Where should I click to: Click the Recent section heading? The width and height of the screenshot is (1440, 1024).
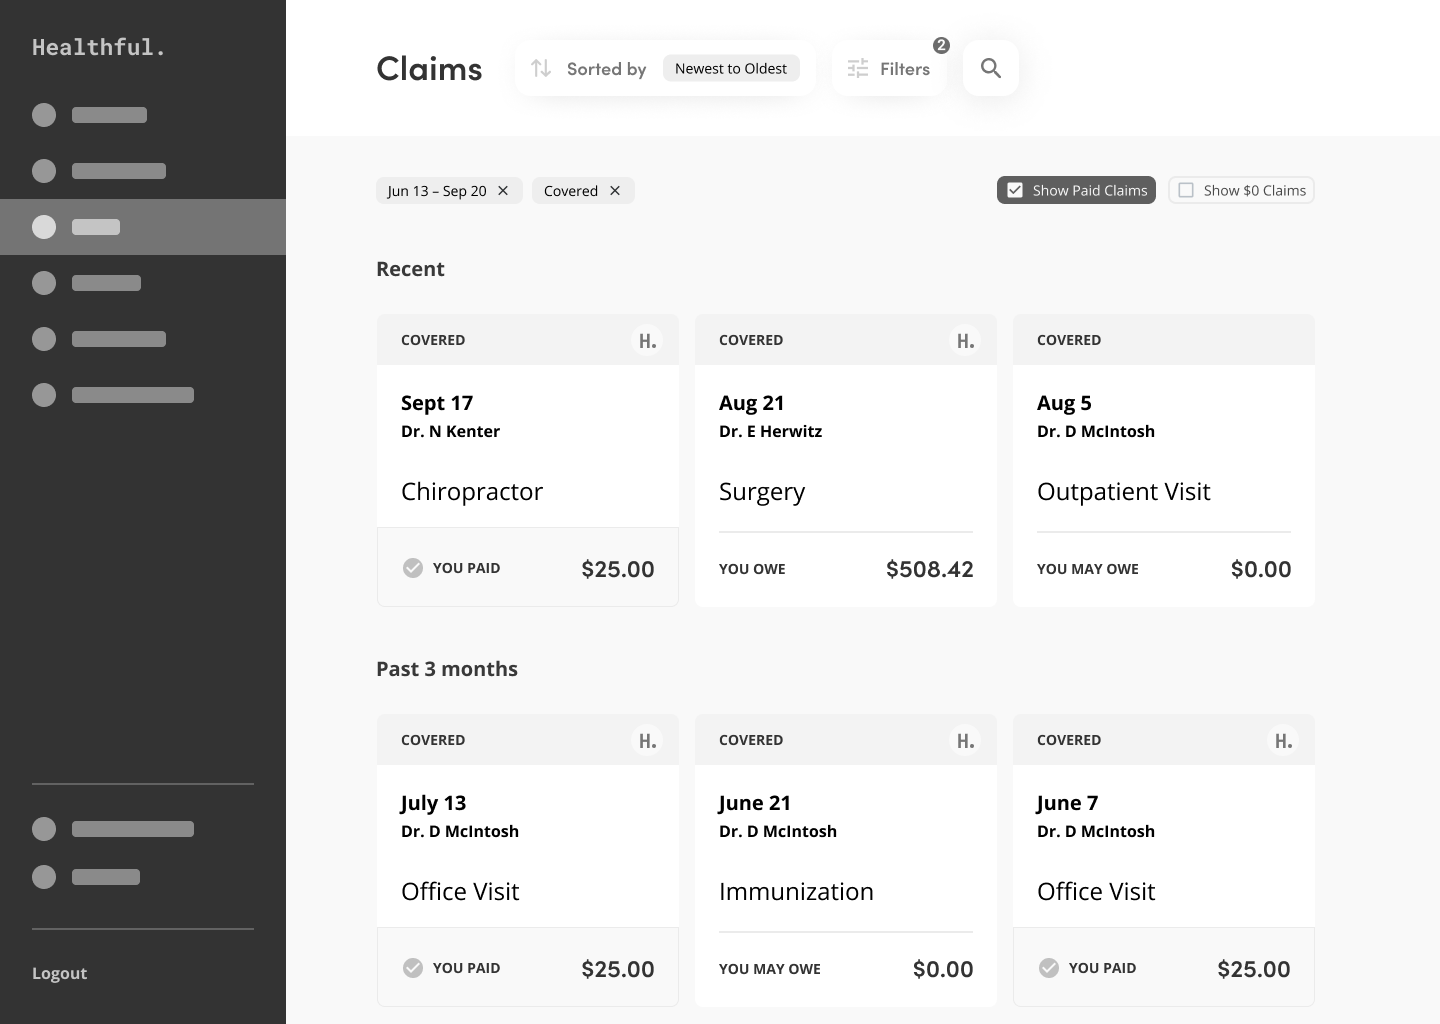coord(410,269)
